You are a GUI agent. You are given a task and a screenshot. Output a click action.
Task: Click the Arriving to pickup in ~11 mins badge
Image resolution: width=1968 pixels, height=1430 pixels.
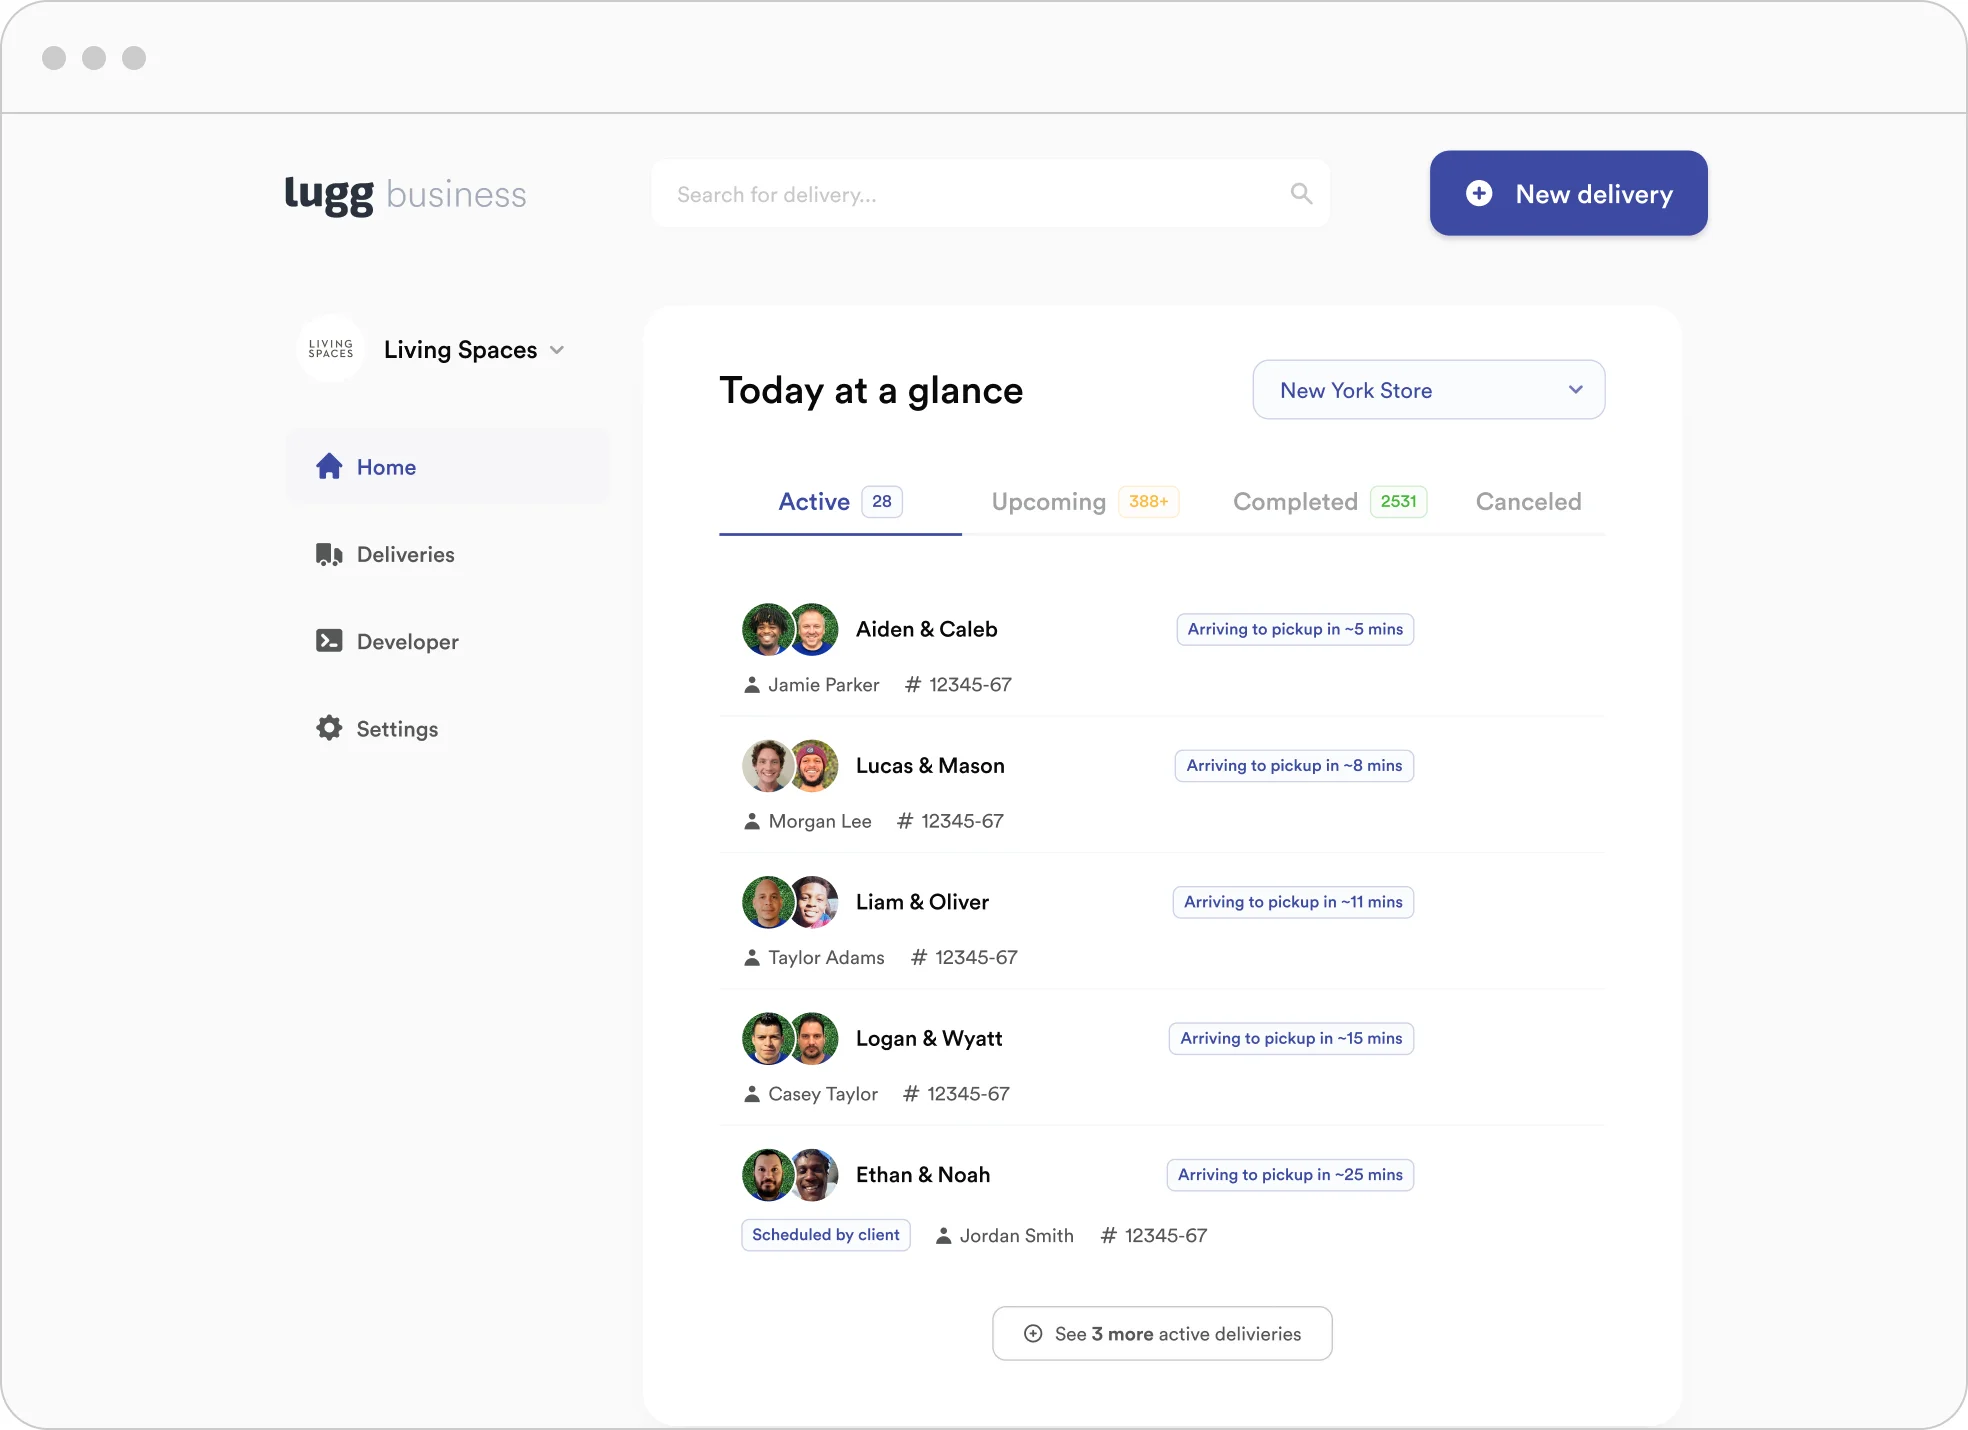click(1293, 902)
